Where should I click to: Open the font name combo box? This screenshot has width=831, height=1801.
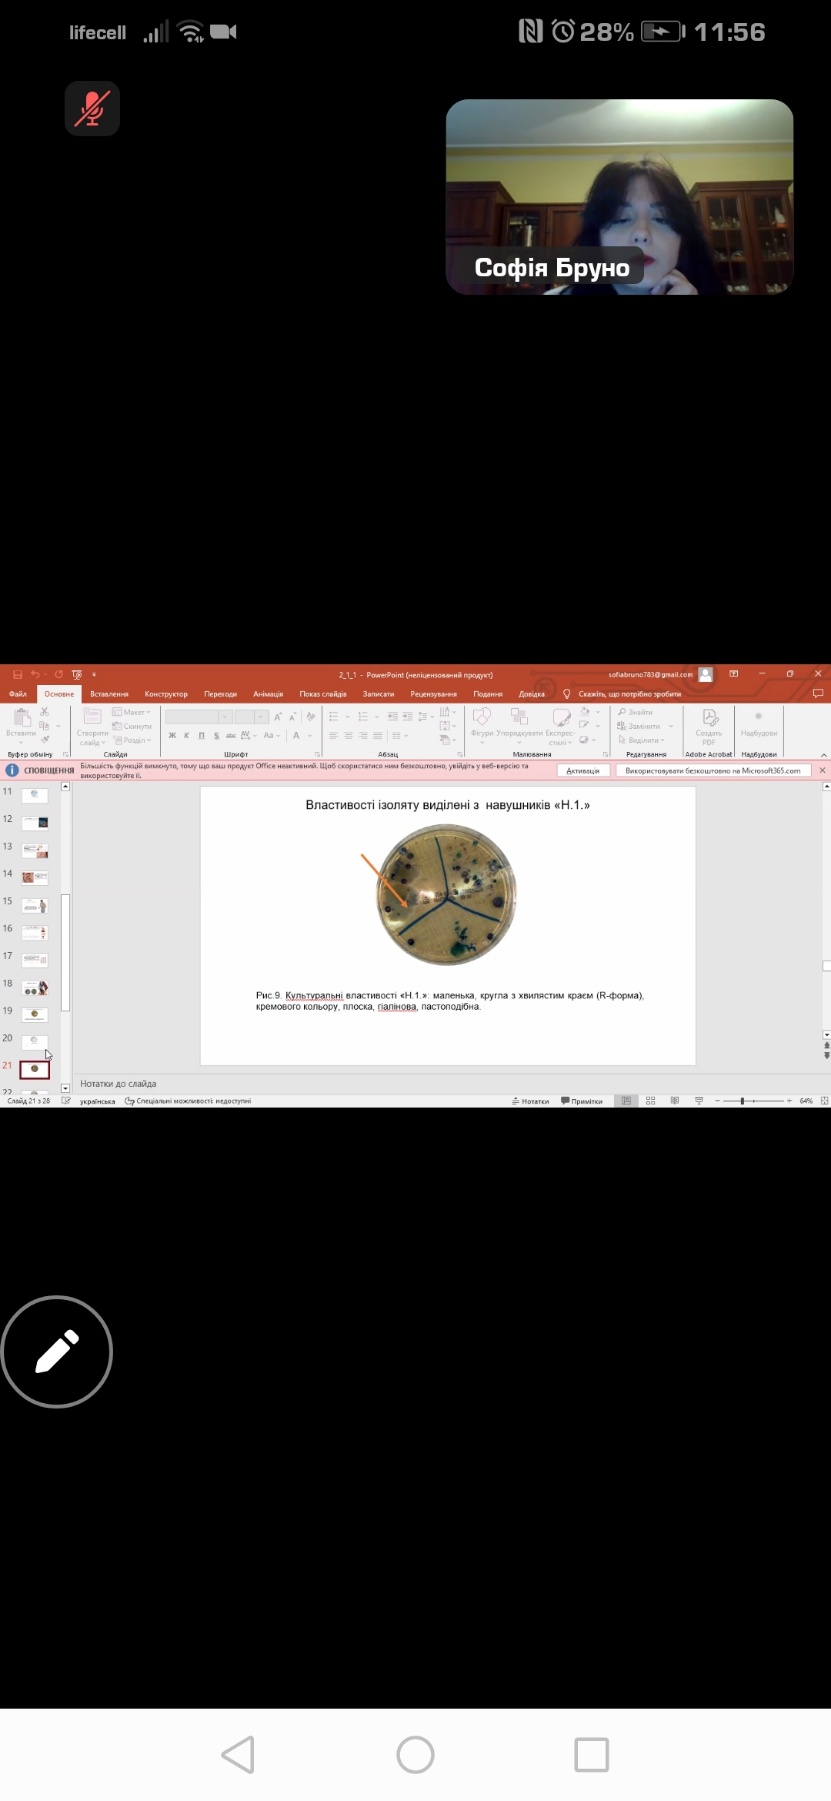[x=198, y=717]
